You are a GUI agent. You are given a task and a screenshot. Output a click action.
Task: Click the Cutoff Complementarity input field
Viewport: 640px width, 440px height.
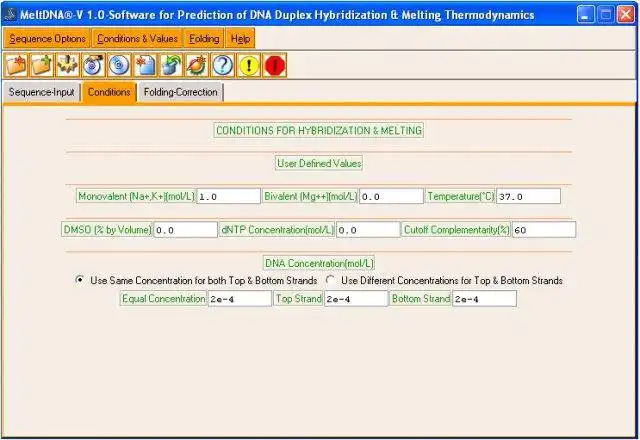(x=544, y=230)
